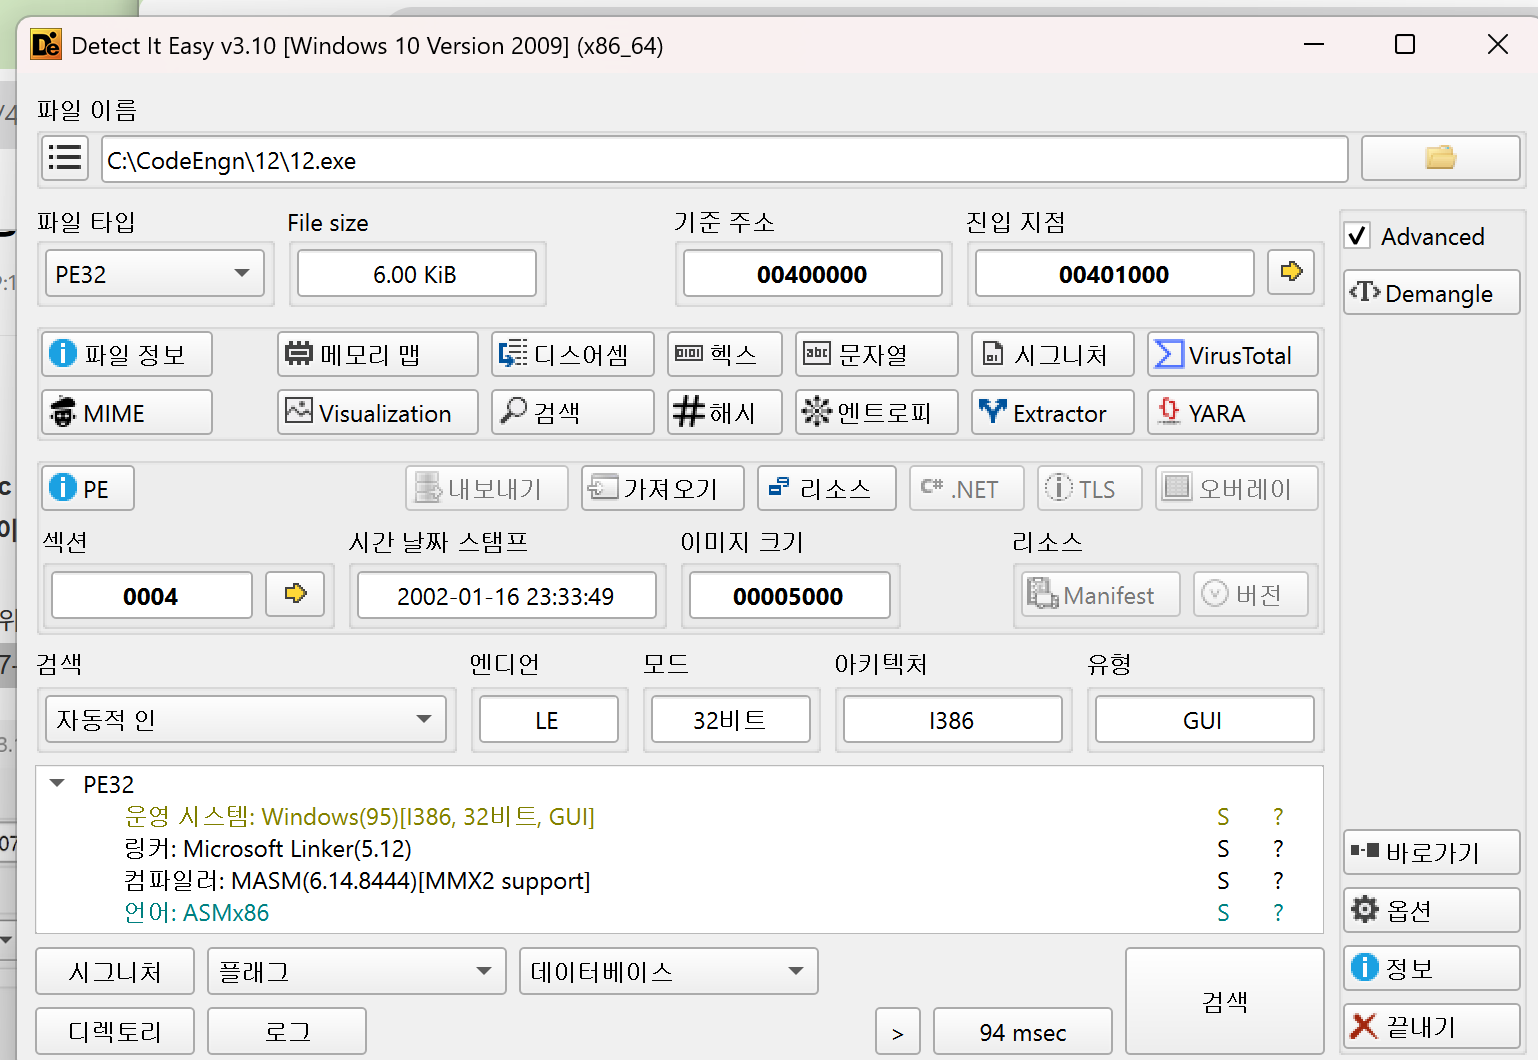Open the 자동적 인 scan mode dropdown

246,719
